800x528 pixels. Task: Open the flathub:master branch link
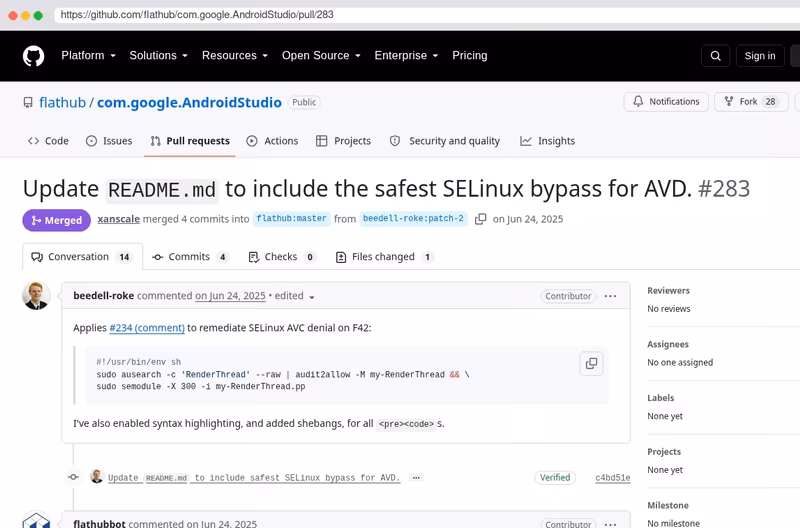[291, 218]
